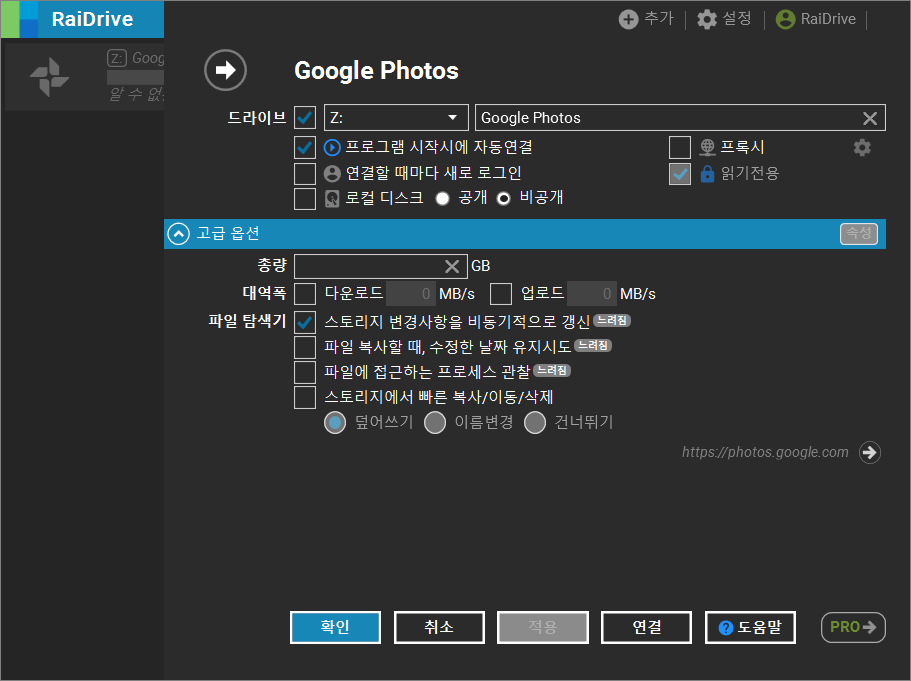Check 파일에 접근하는 프로세스 관찰

tap(305, 372)
